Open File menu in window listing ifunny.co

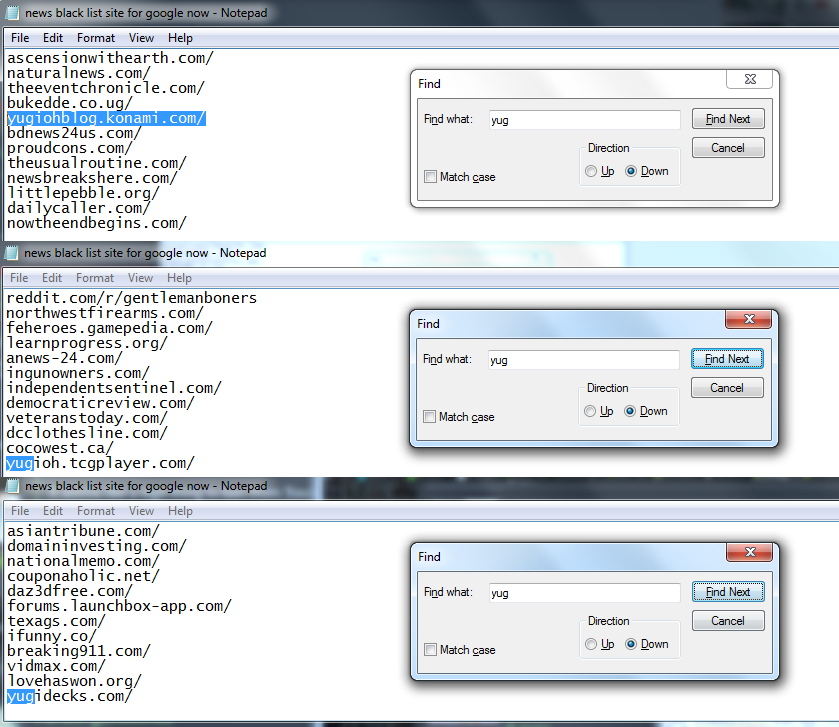[x=20, y=511]
